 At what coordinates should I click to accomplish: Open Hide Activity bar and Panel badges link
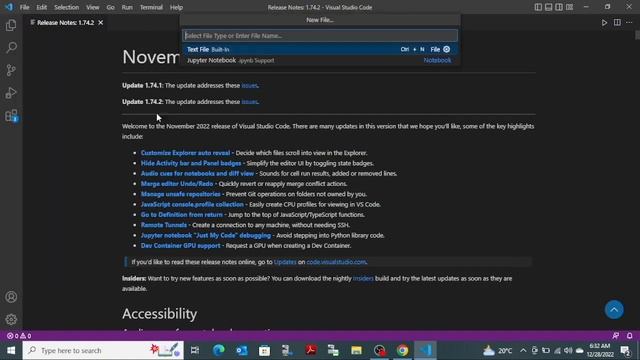(191, 163)
